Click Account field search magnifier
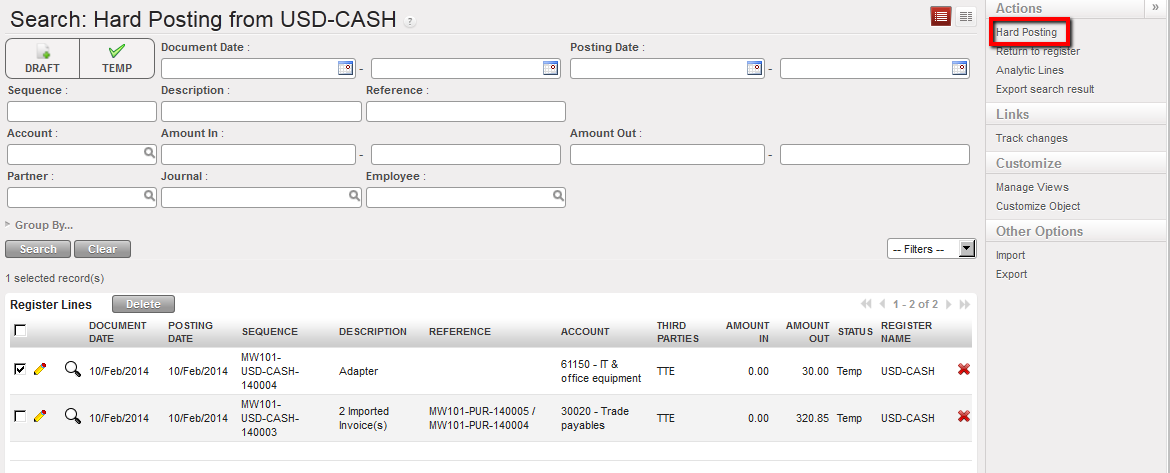The image size is (1170, 473). tap(149, 153)
